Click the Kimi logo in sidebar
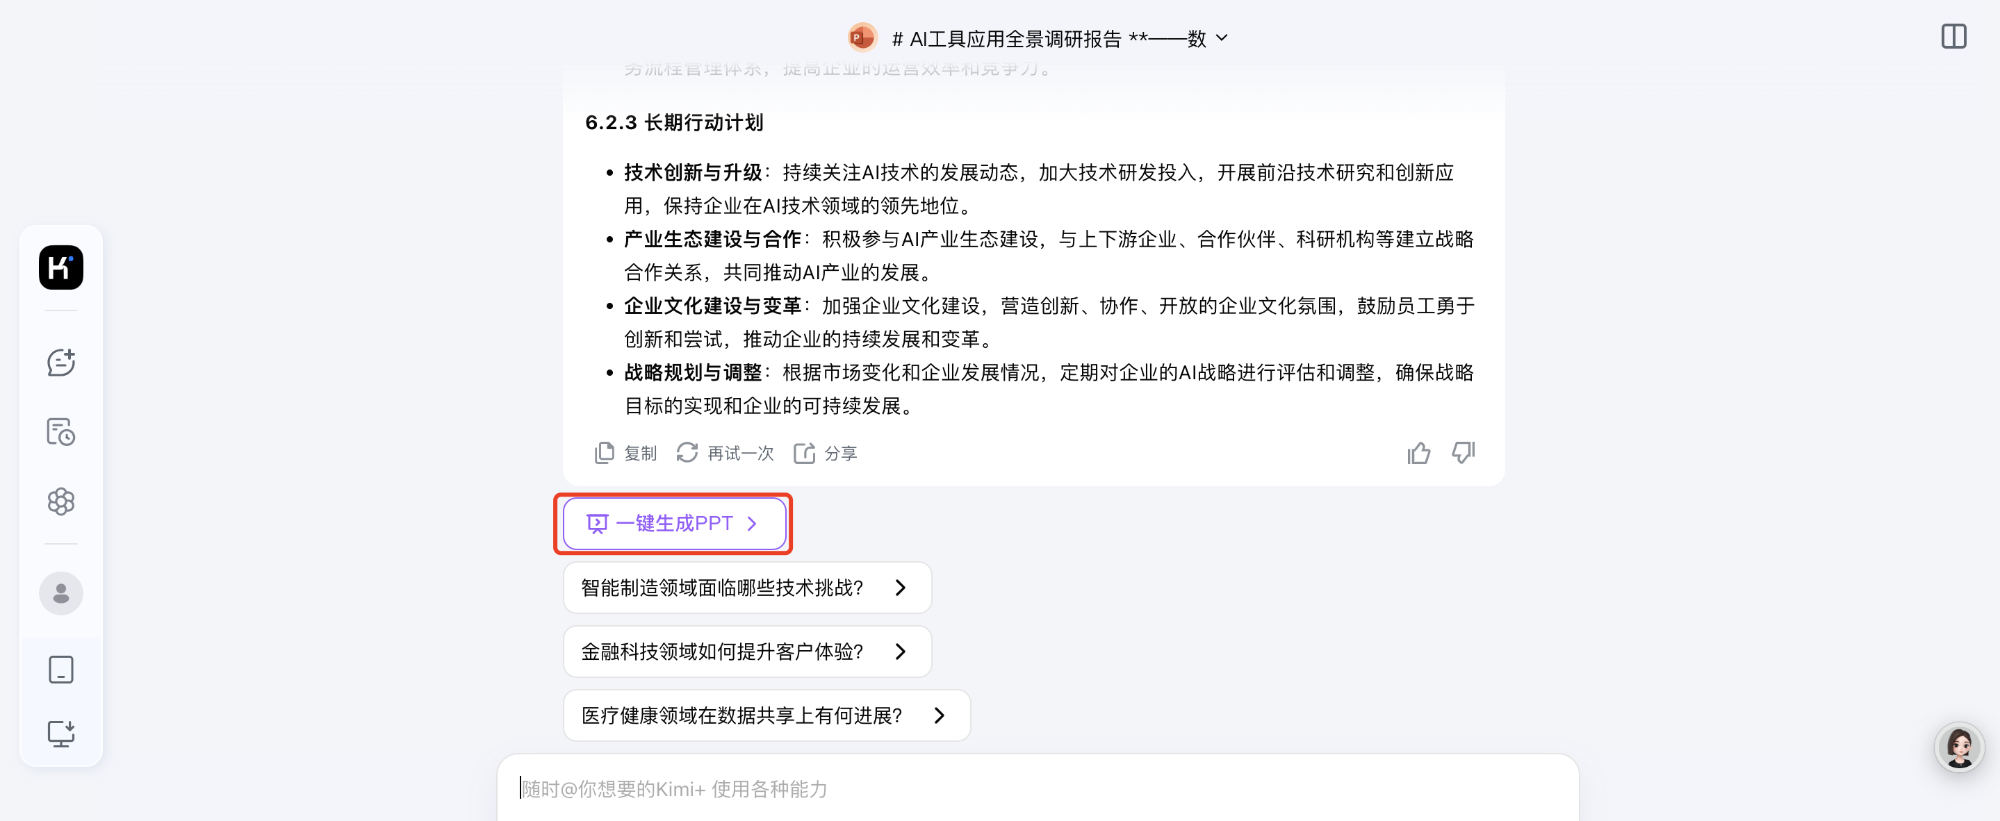Screen dimensions: 2000x821 point(61,268)
